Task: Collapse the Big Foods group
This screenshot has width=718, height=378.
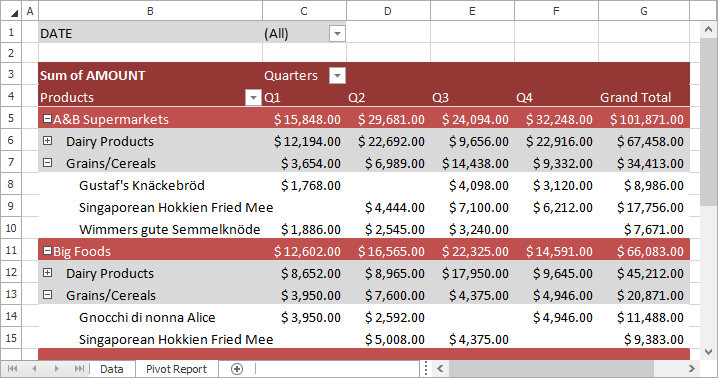Action: pos(47,251)
